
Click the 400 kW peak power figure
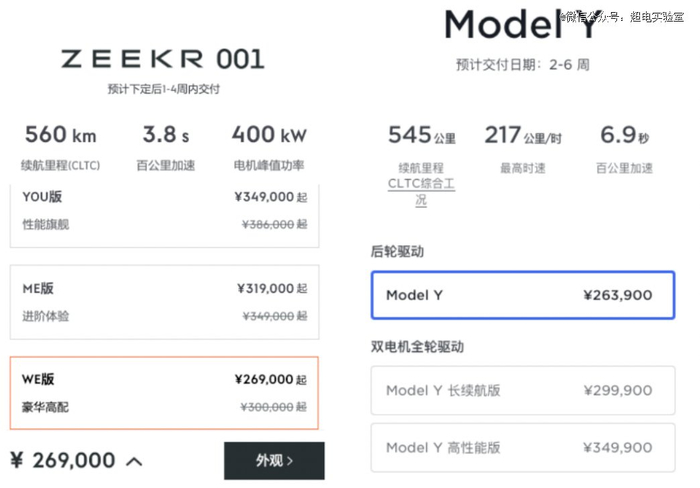tap(268, 135)
